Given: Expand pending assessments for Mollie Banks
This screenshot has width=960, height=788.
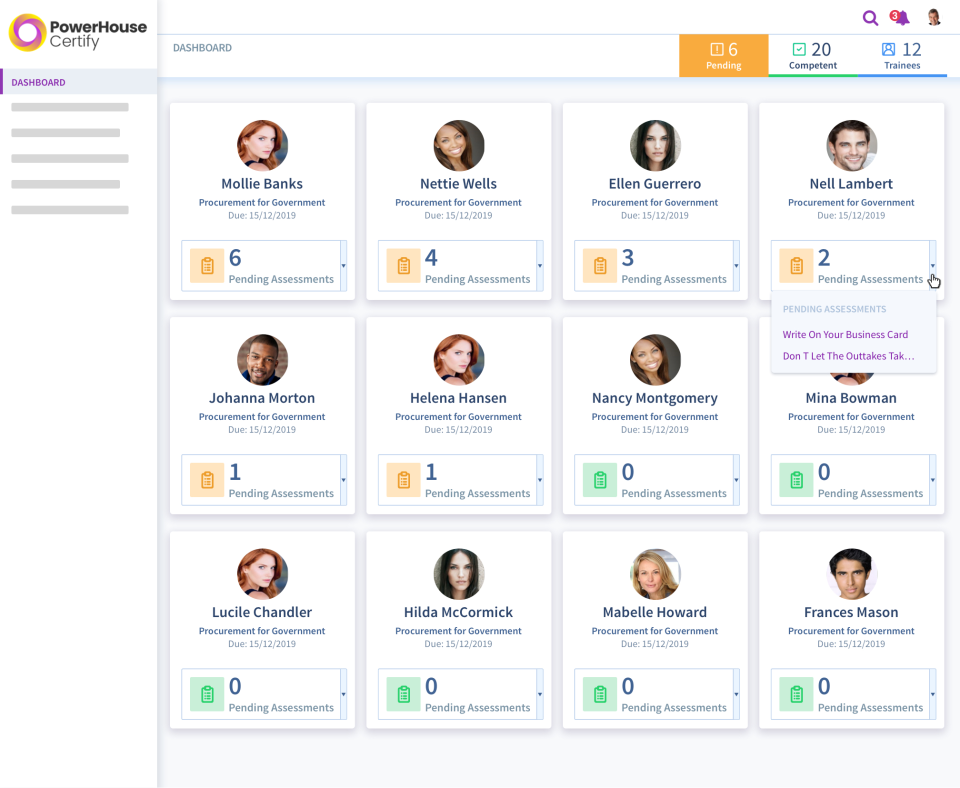Looking at the screenshot, I should click(343, 266).
